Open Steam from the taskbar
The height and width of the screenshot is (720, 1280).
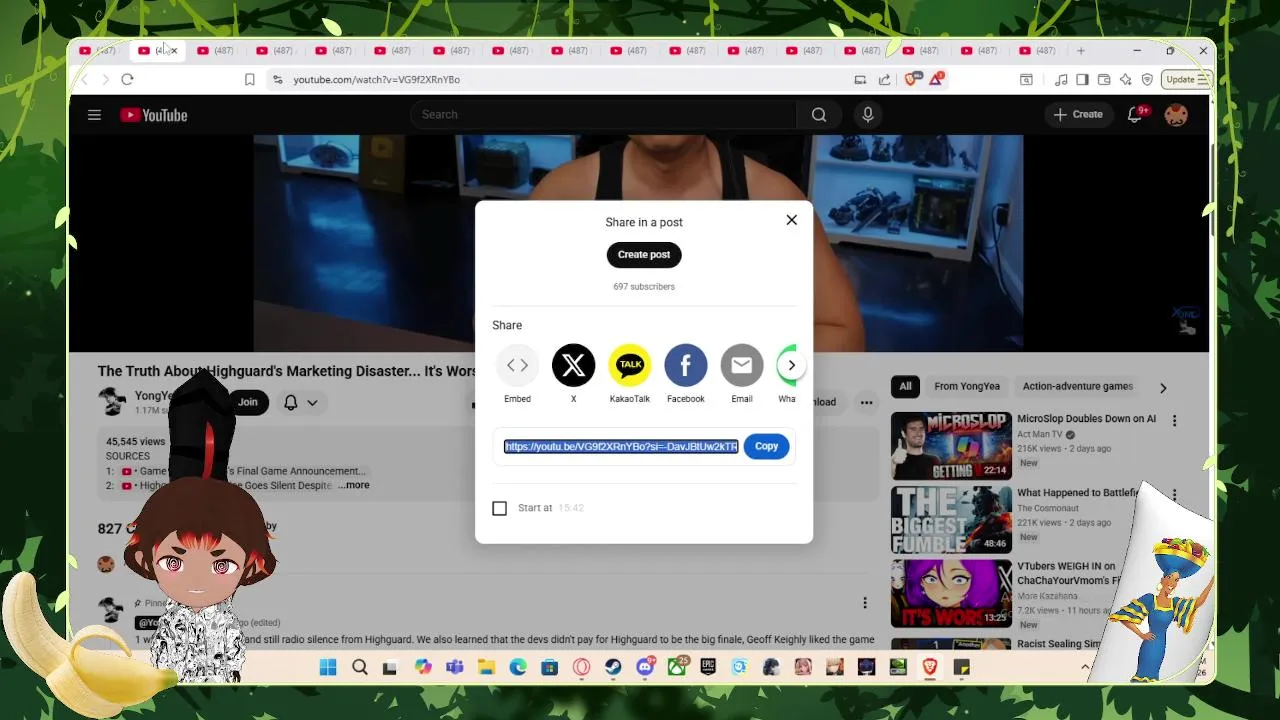(x=612, y=667)
